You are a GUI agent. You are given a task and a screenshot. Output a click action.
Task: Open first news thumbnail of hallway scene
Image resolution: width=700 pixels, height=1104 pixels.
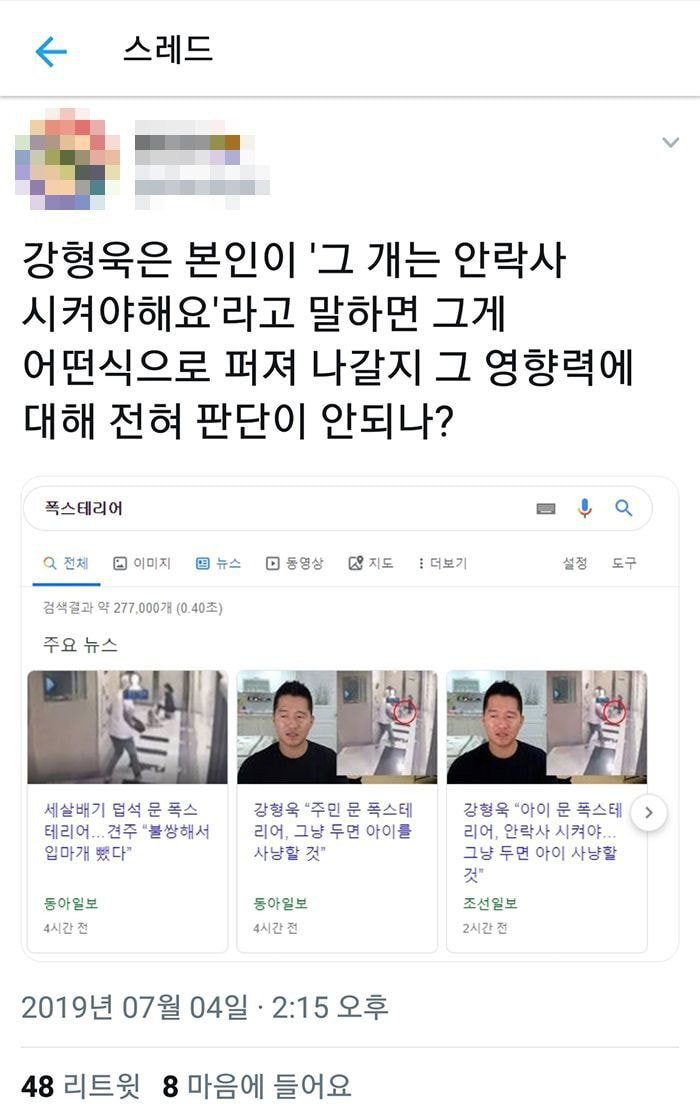pyautogui.click(x=127, y=727)
